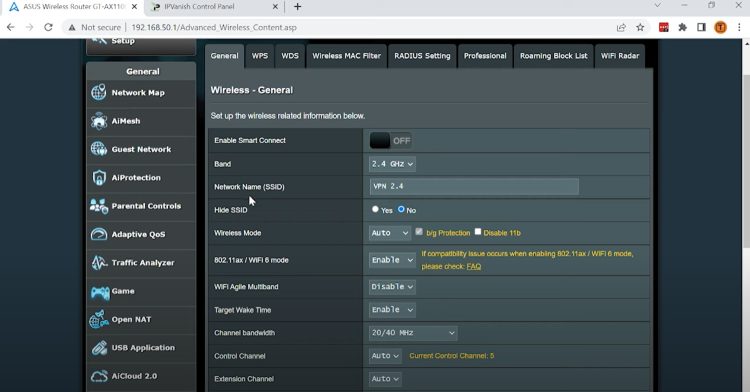Image resolution: width=750 pixels, height=392 pixels.
Task: Click USB Application icon in sidebar
Action: tap(99, 348)
